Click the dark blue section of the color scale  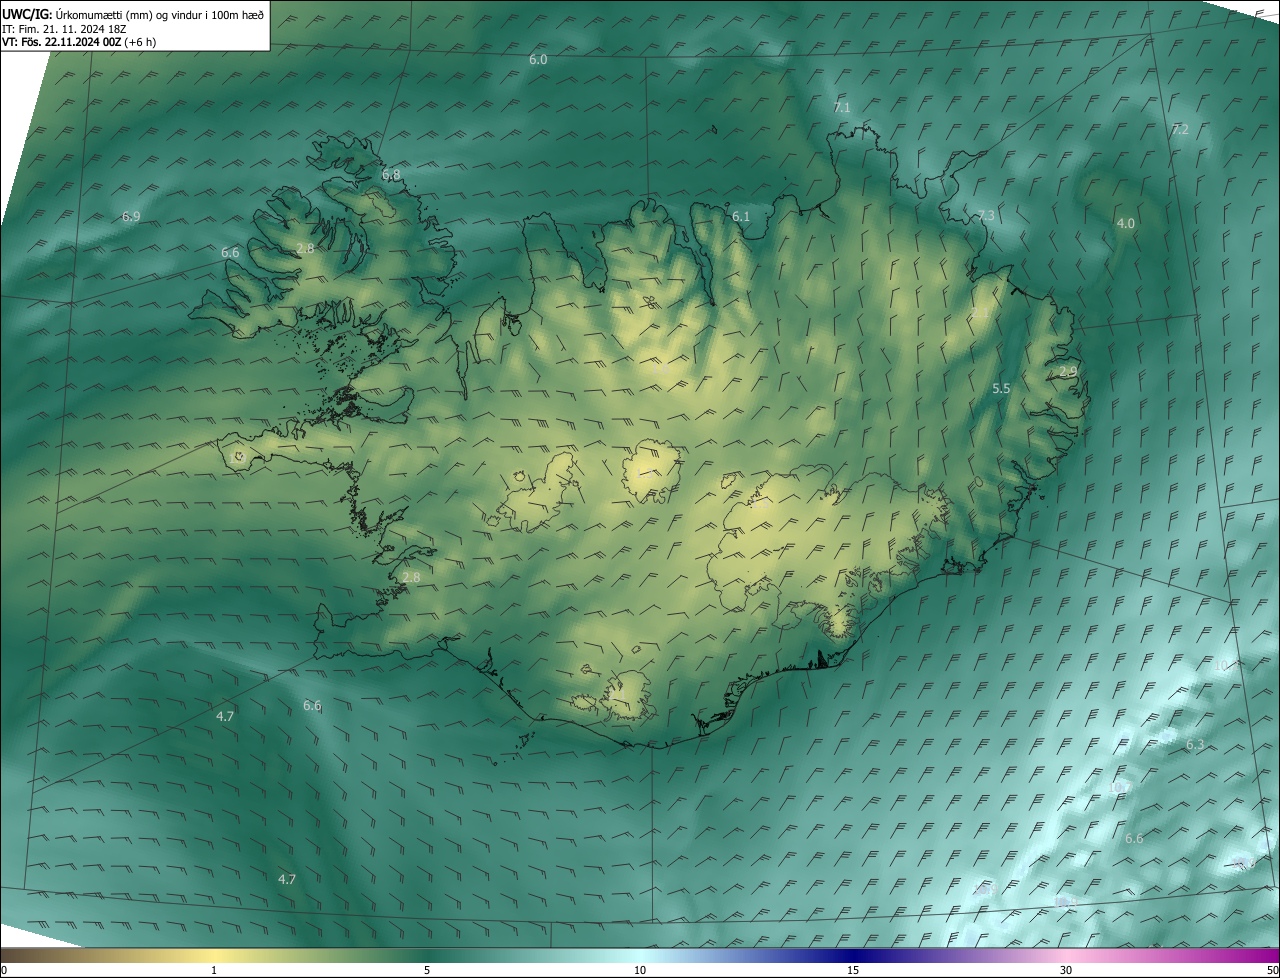[853, 955]
